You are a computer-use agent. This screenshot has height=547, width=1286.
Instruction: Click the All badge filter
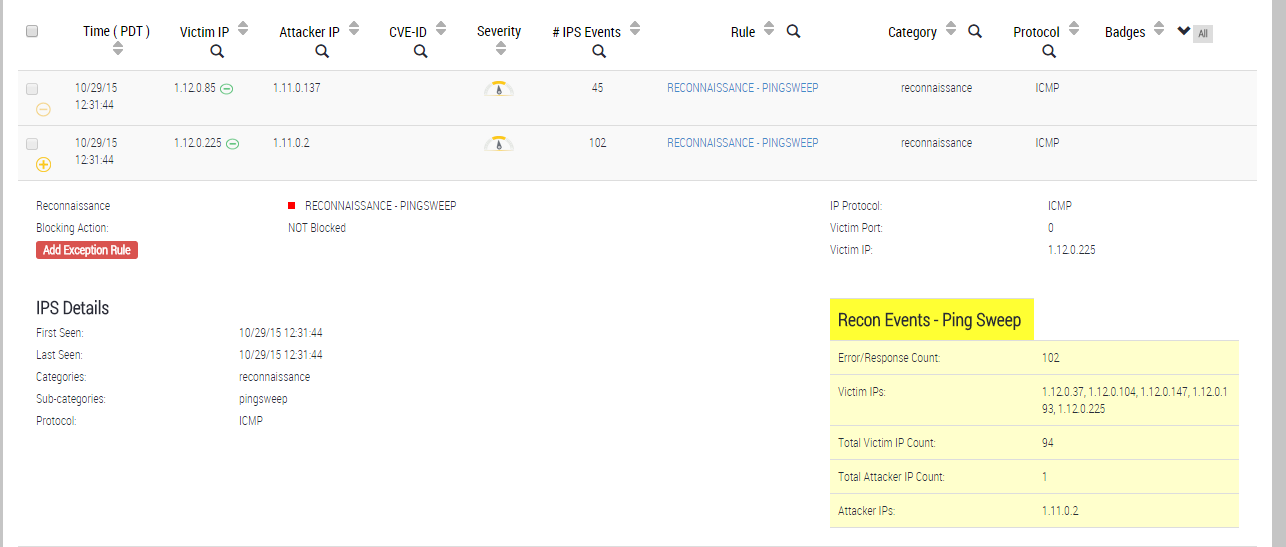1203,34
